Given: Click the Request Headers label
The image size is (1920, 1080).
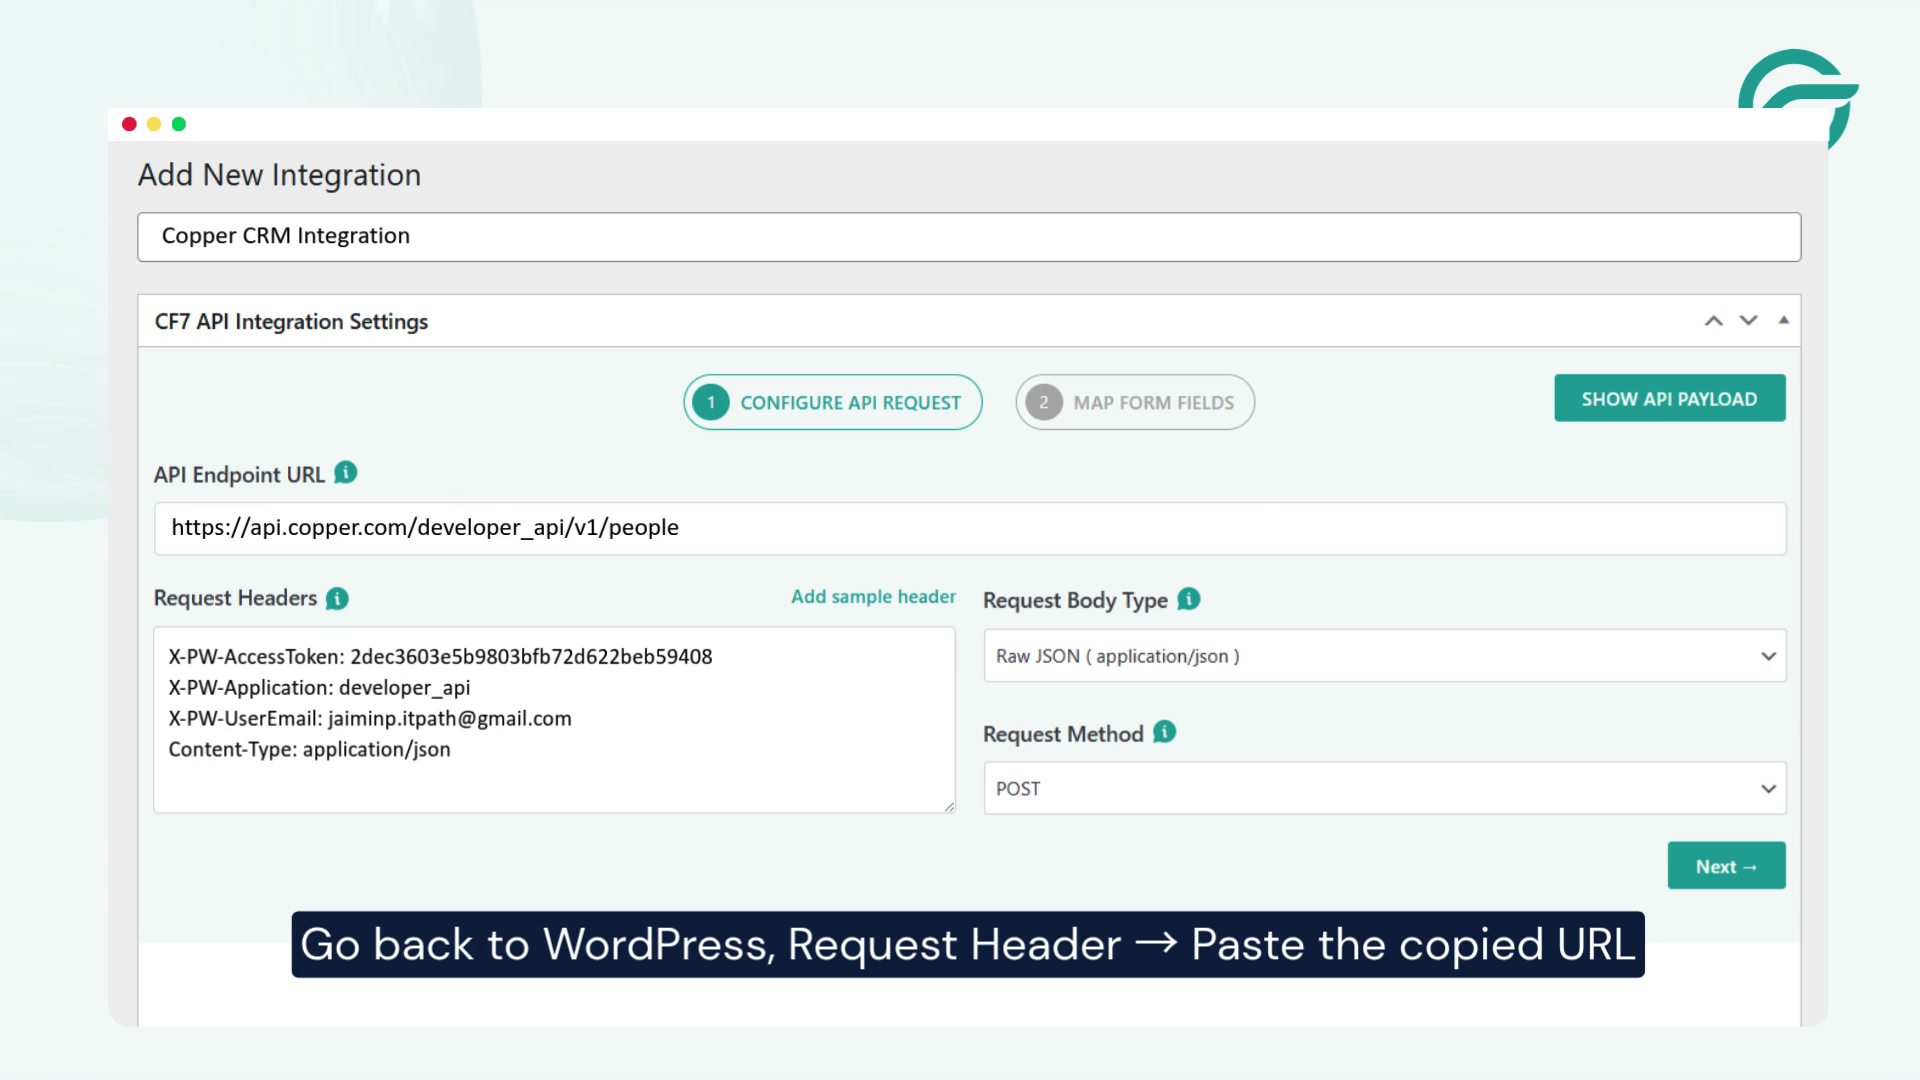Looking at the screenshot, I should (235, 598).
